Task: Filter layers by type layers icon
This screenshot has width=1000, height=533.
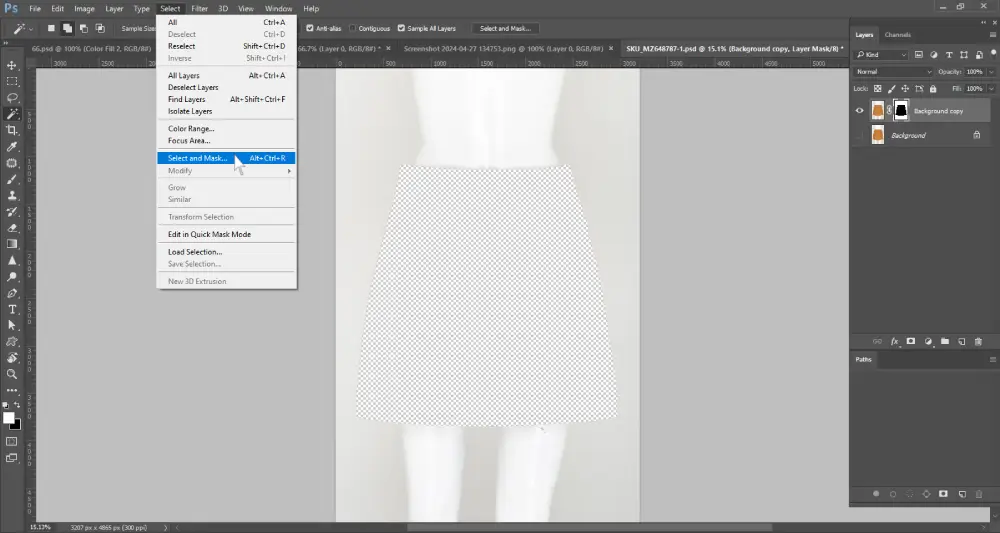Action: click(949, 55)
